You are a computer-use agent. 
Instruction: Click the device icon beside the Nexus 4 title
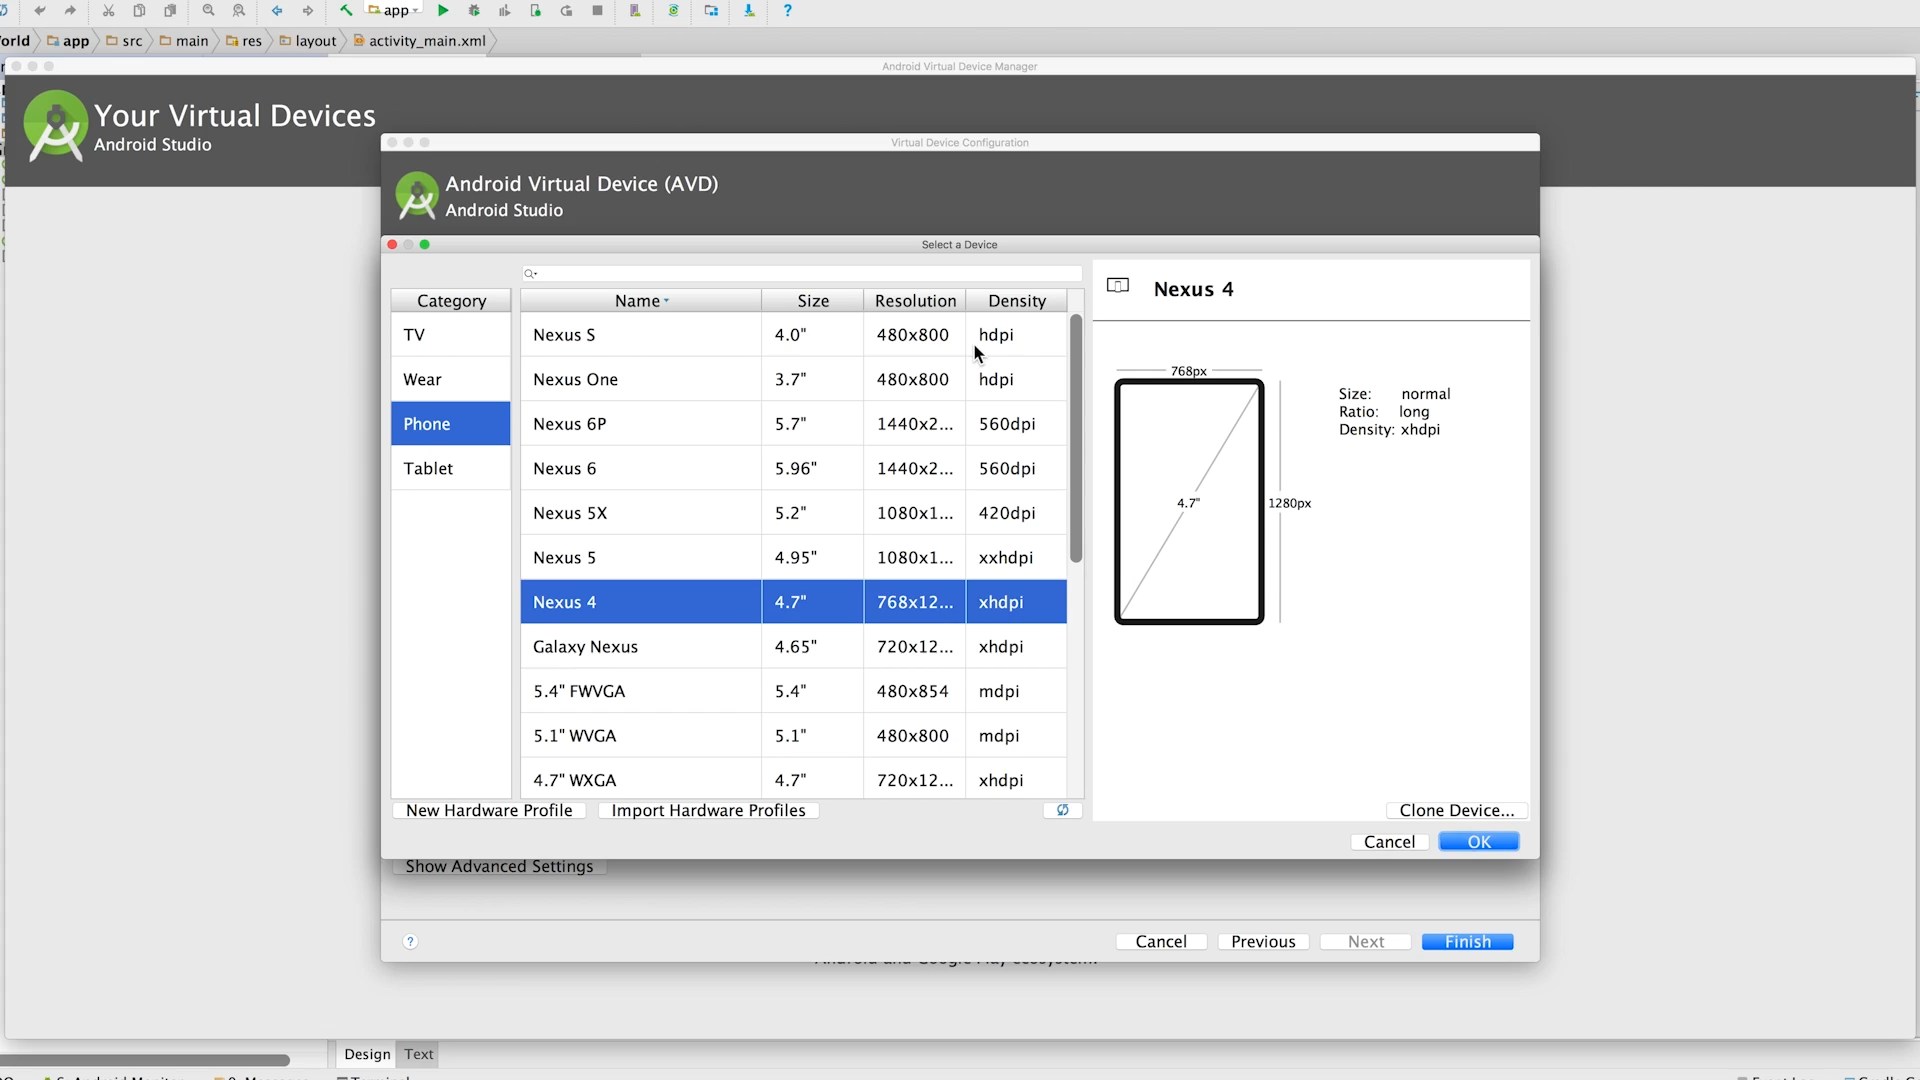[1118, 286]
